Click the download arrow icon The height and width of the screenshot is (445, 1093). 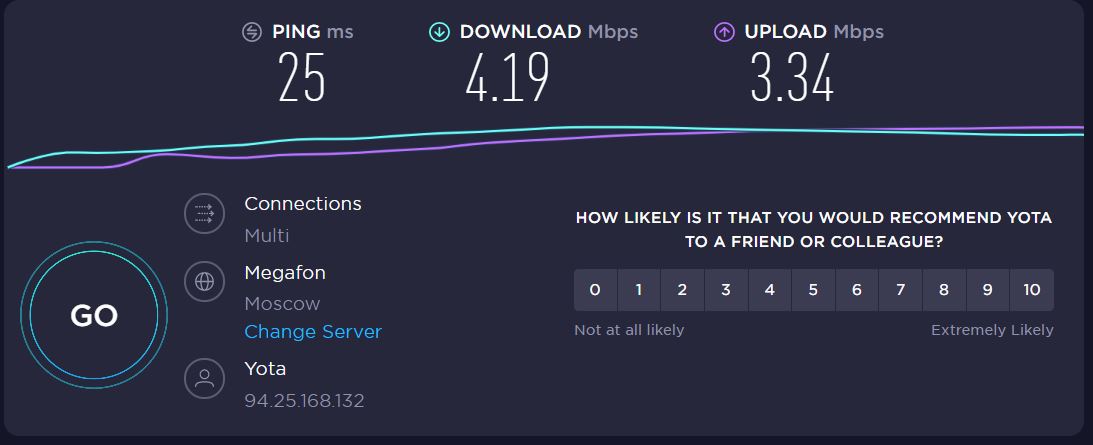click(439, 32)
